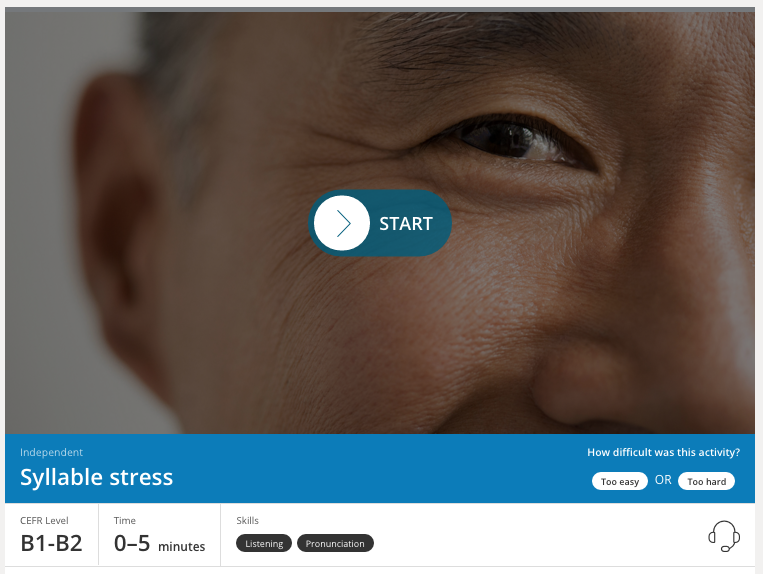Click the headset icon

724,536
